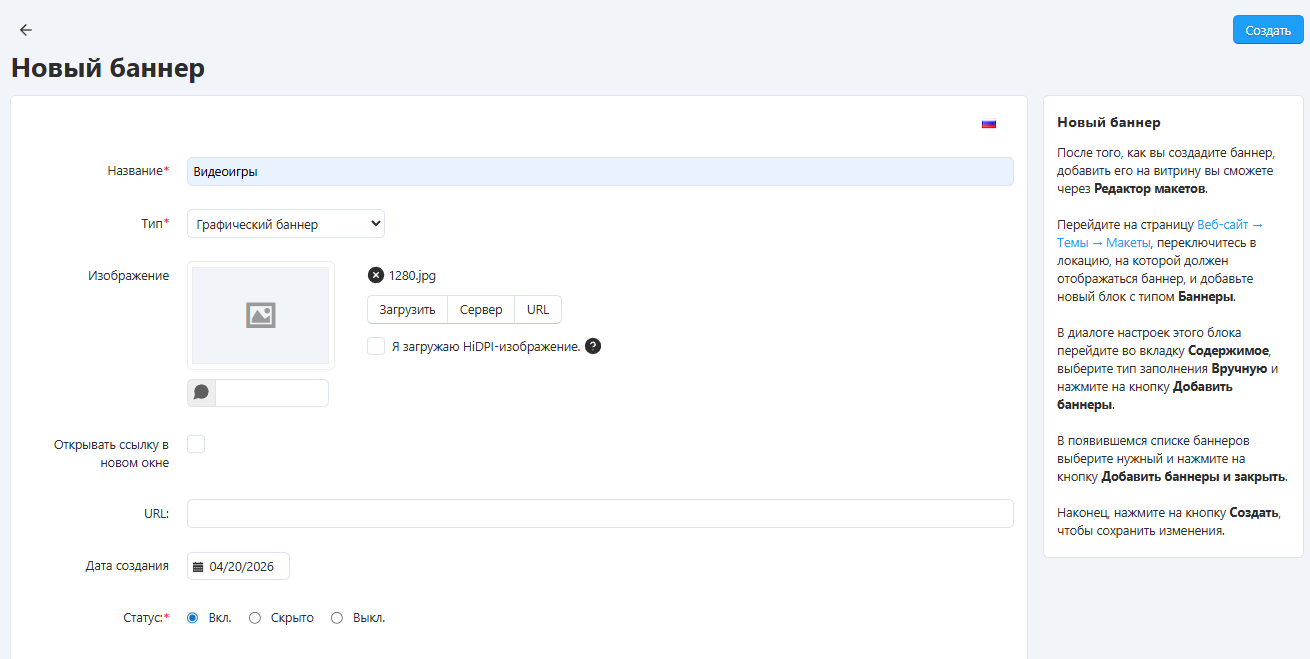This screenshot has width=1310, height=659.
Task: Select the Выкл. status radio button
Action: (x=337, y=618)
